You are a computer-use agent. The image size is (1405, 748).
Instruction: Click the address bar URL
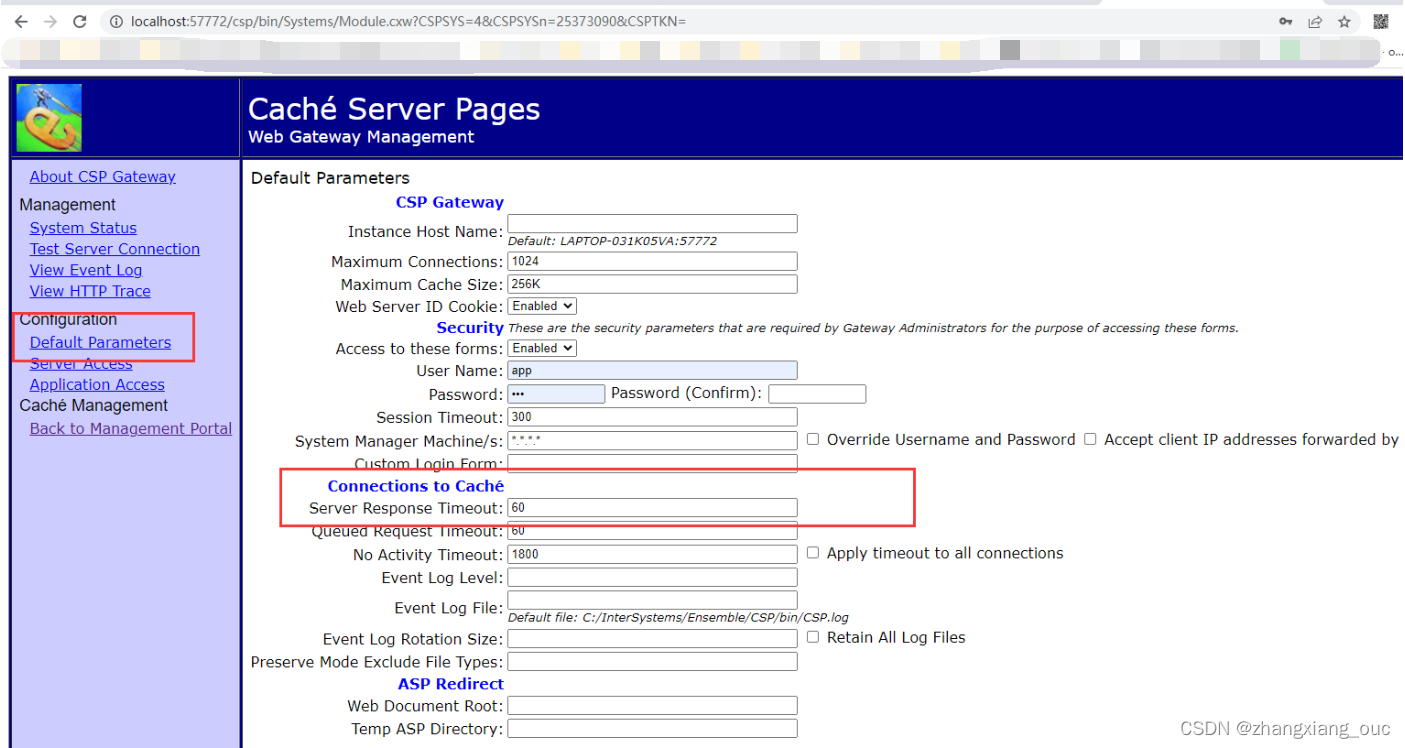tap(408, 21)
